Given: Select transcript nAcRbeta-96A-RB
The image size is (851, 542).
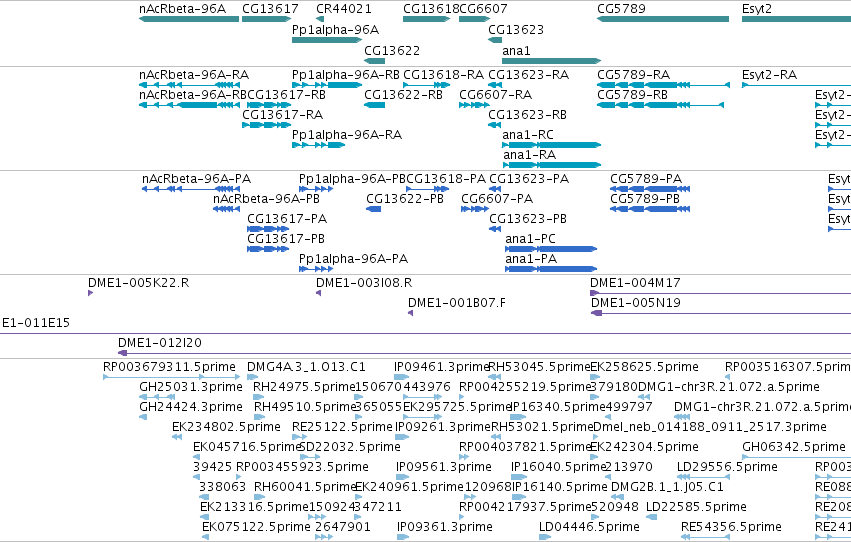Looking at the screenshot, I should (x=189, y=105).
